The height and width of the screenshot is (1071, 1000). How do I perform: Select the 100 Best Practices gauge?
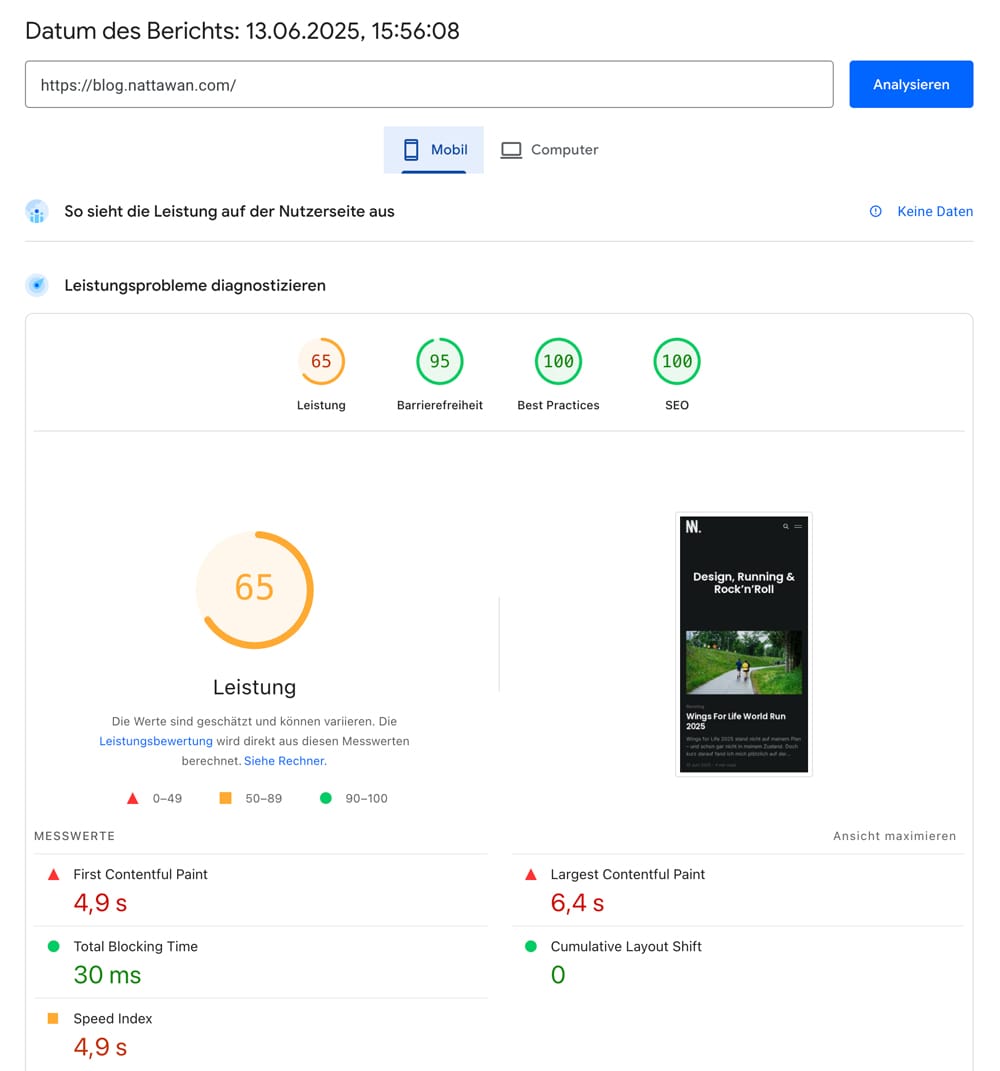point(558,361)
